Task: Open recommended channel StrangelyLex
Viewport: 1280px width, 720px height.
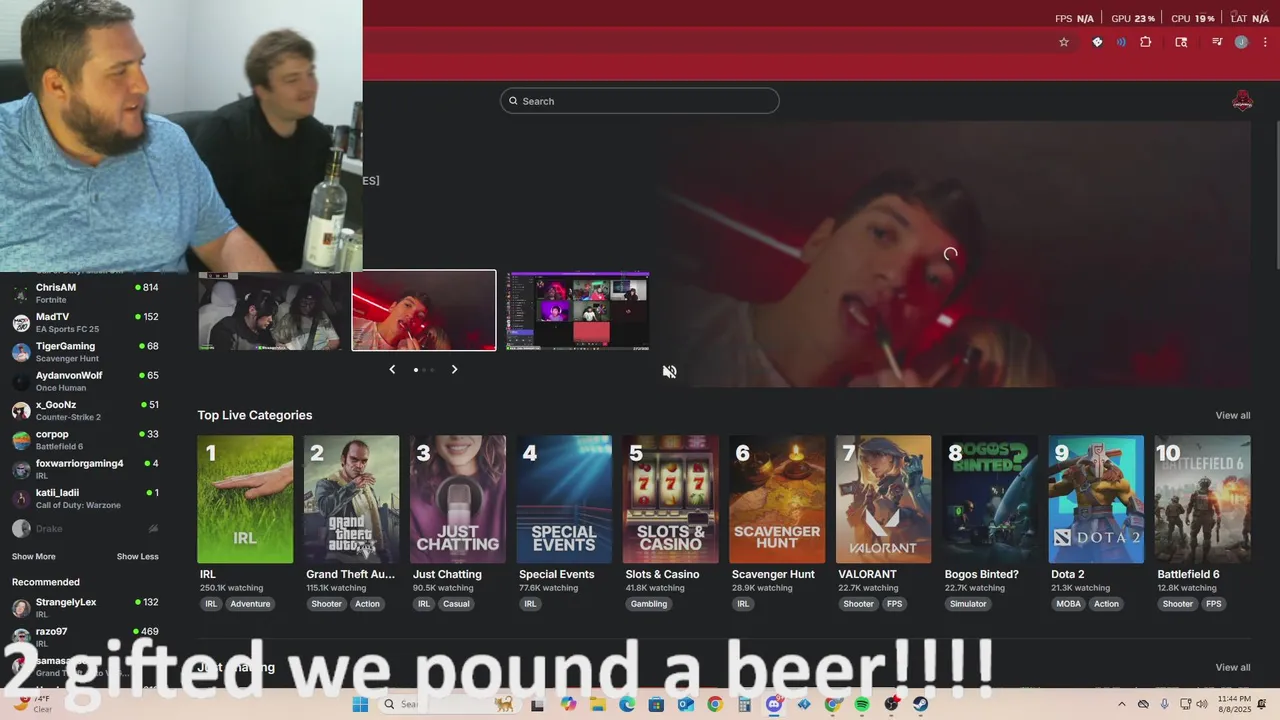Action: point(85,608)
